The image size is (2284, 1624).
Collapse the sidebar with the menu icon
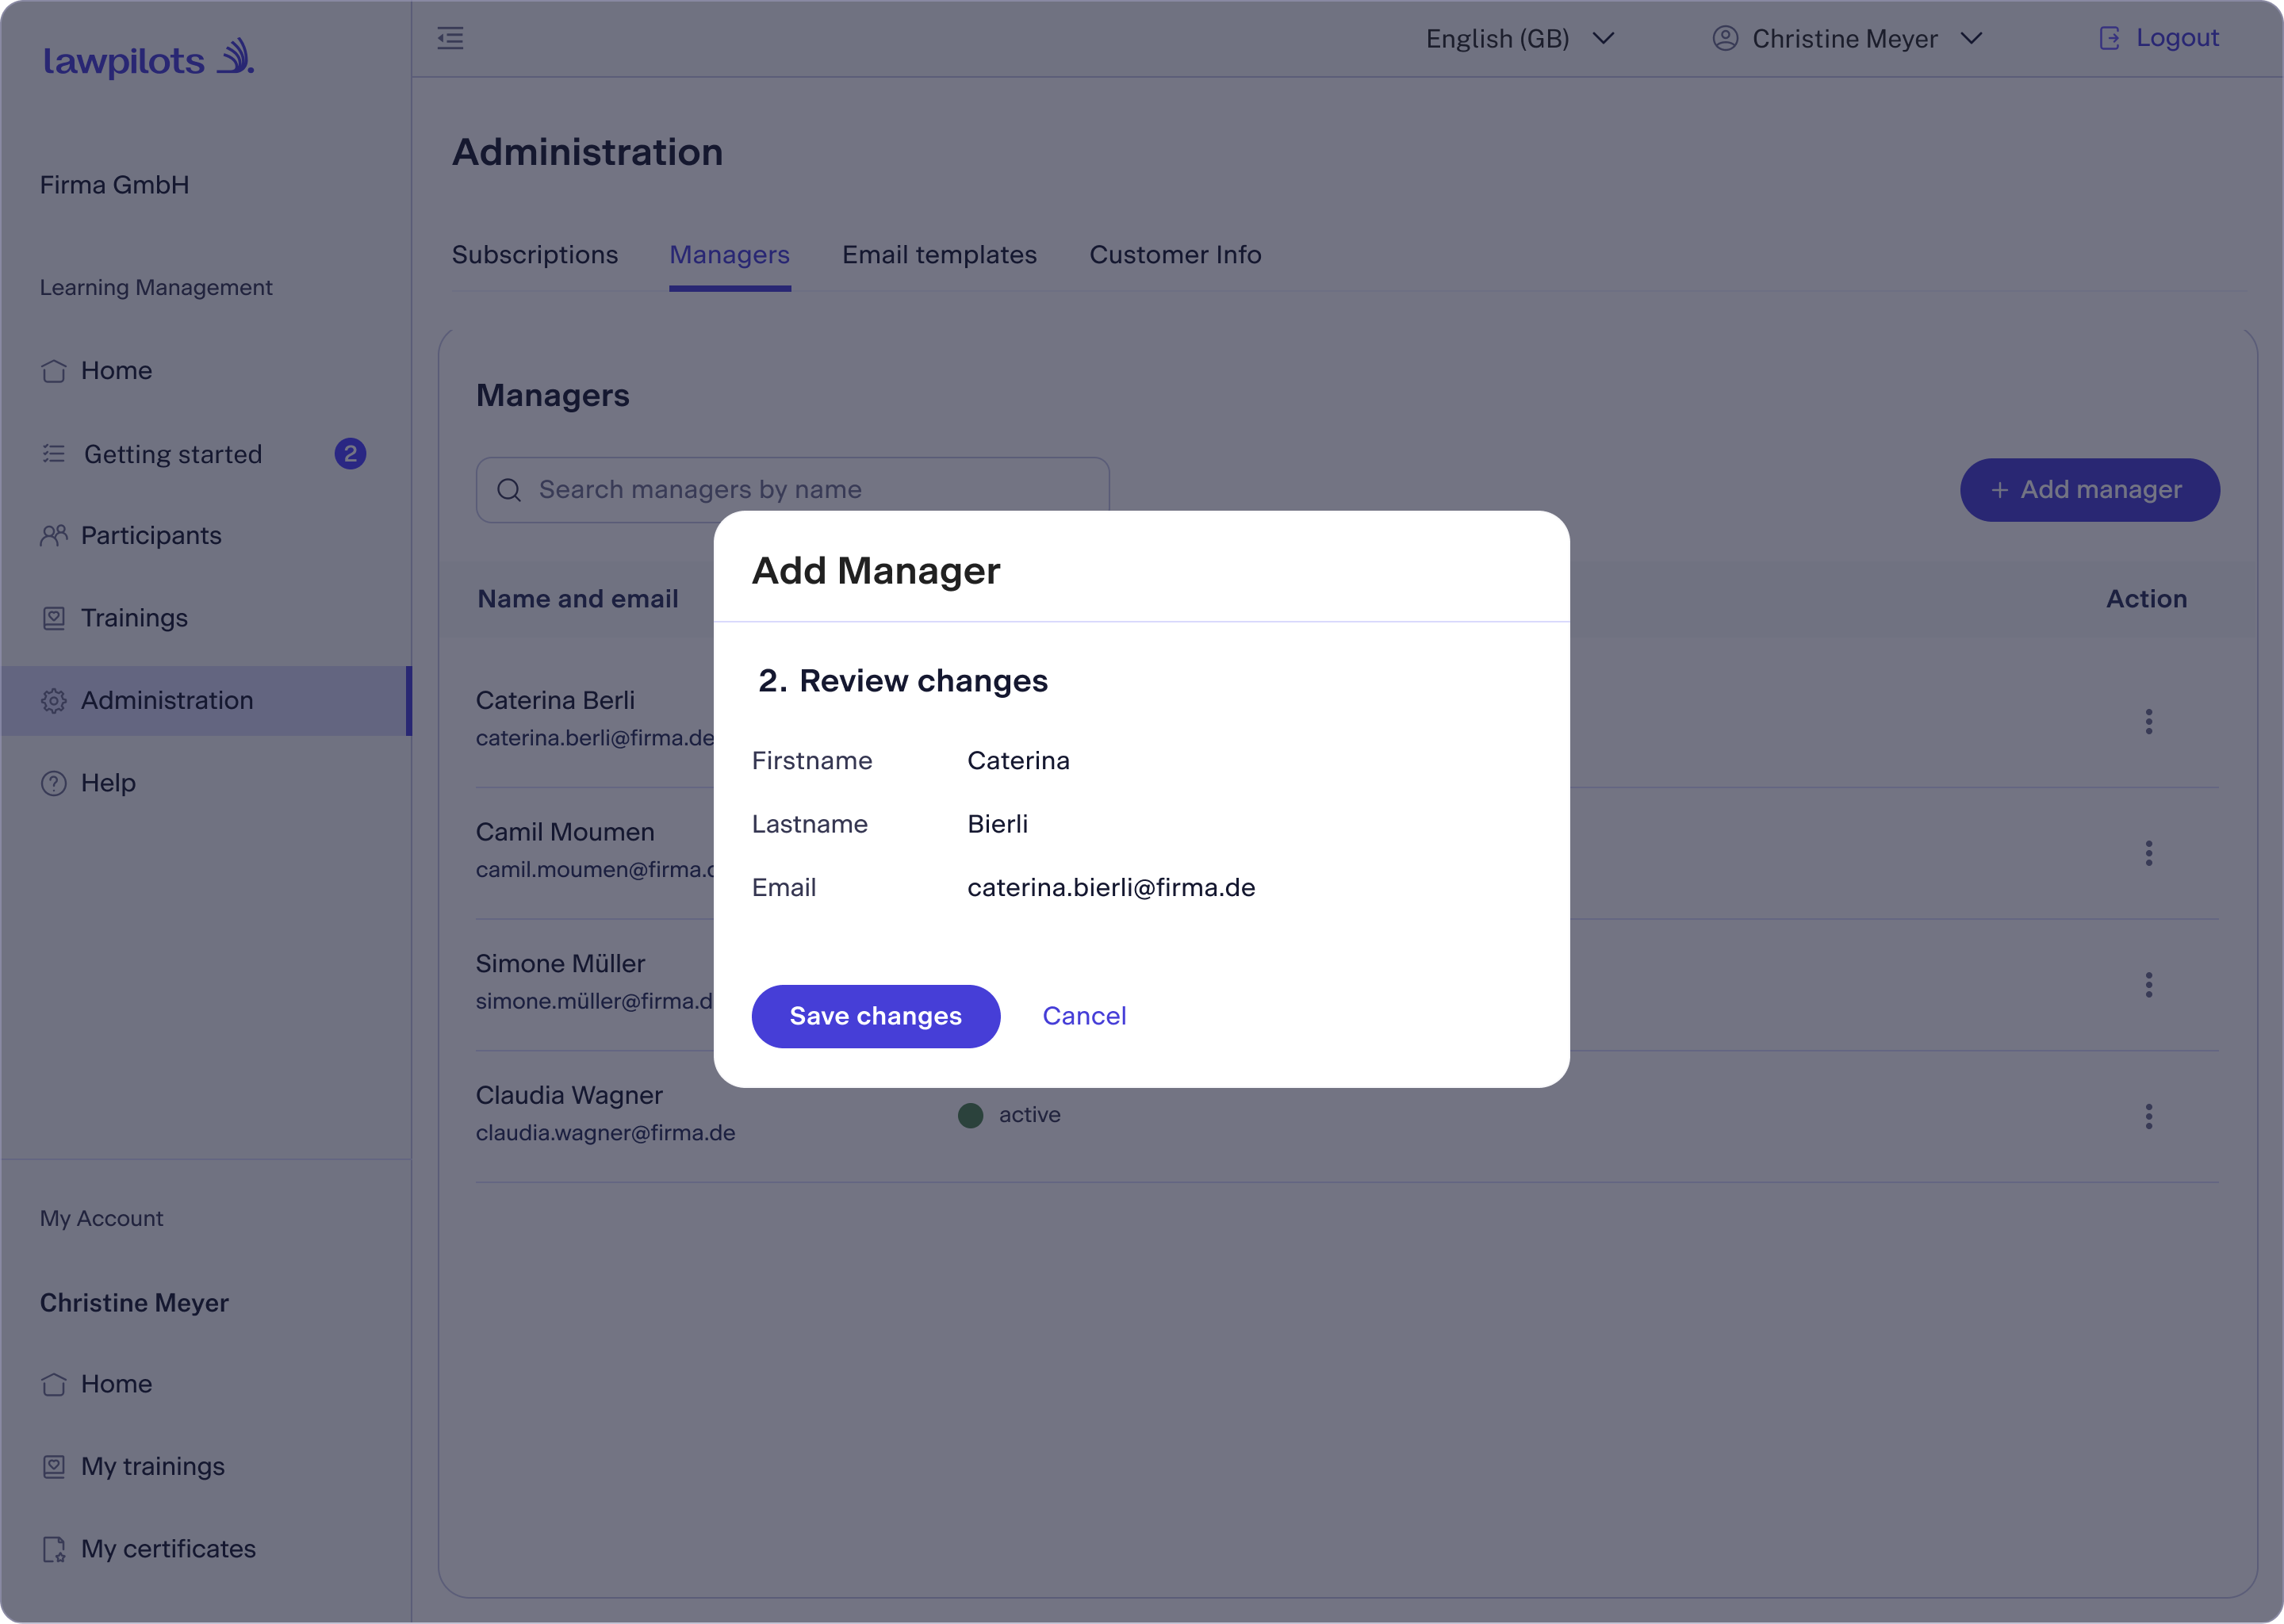pyautogui.click(x=450, y=39)
